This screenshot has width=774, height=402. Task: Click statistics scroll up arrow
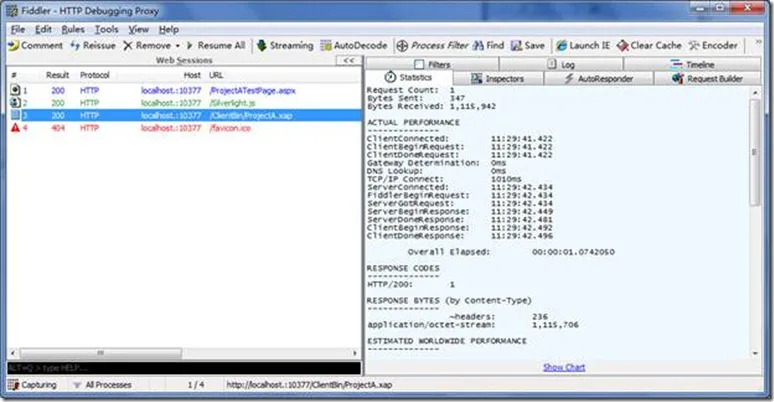[755, 93]
